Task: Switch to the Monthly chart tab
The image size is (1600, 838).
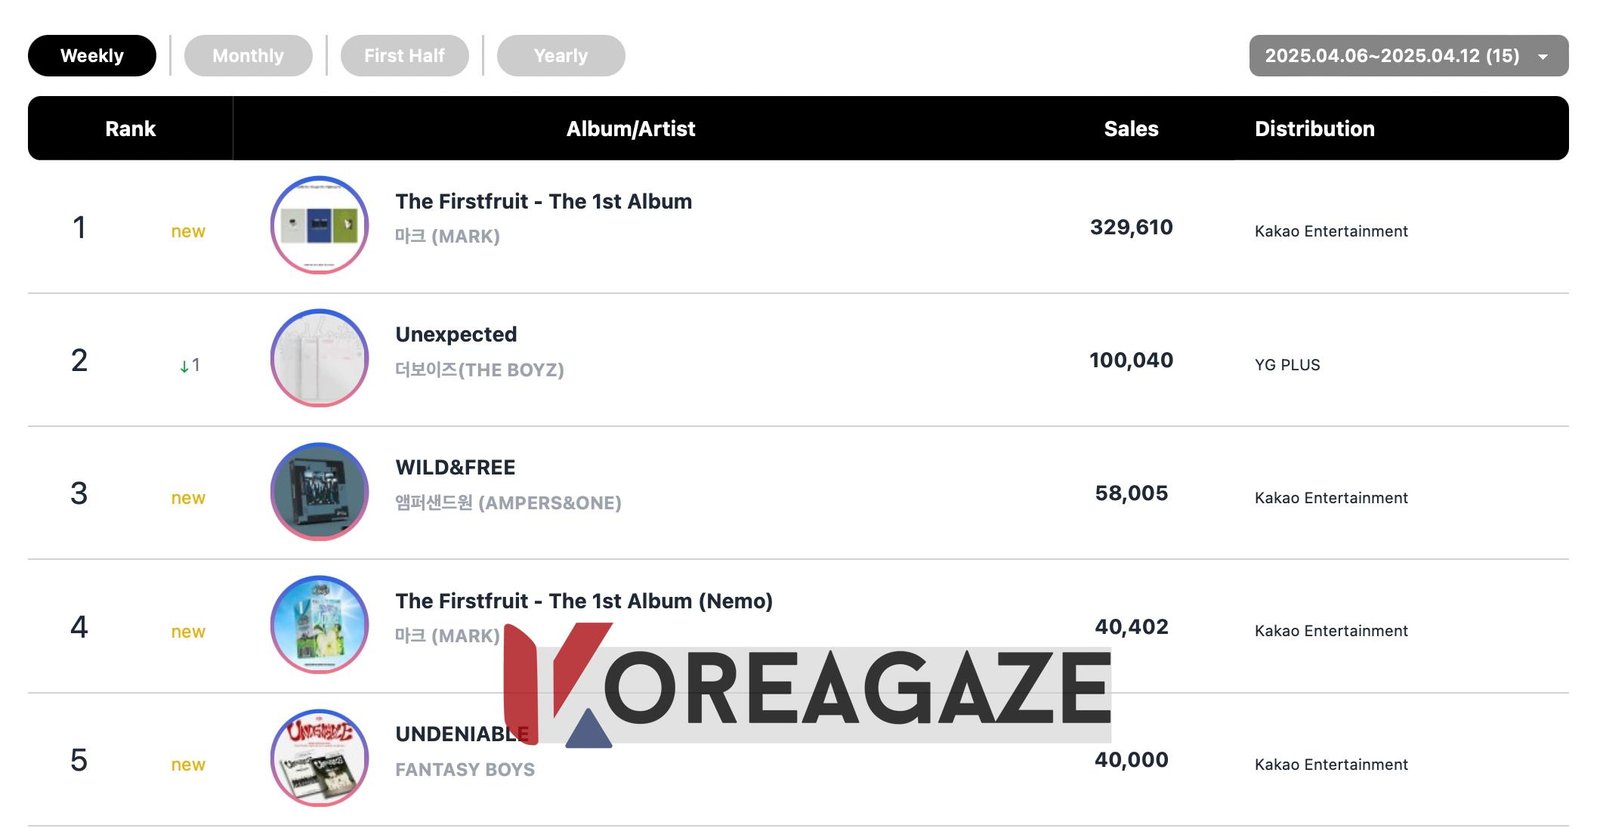Action: [248, 56]
